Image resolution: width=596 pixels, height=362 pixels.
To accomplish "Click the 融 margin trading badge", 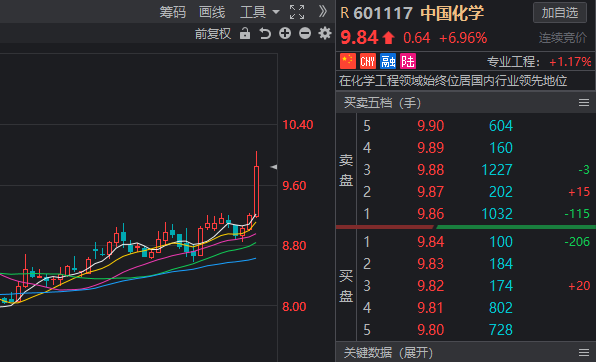I will coord(388,61).
